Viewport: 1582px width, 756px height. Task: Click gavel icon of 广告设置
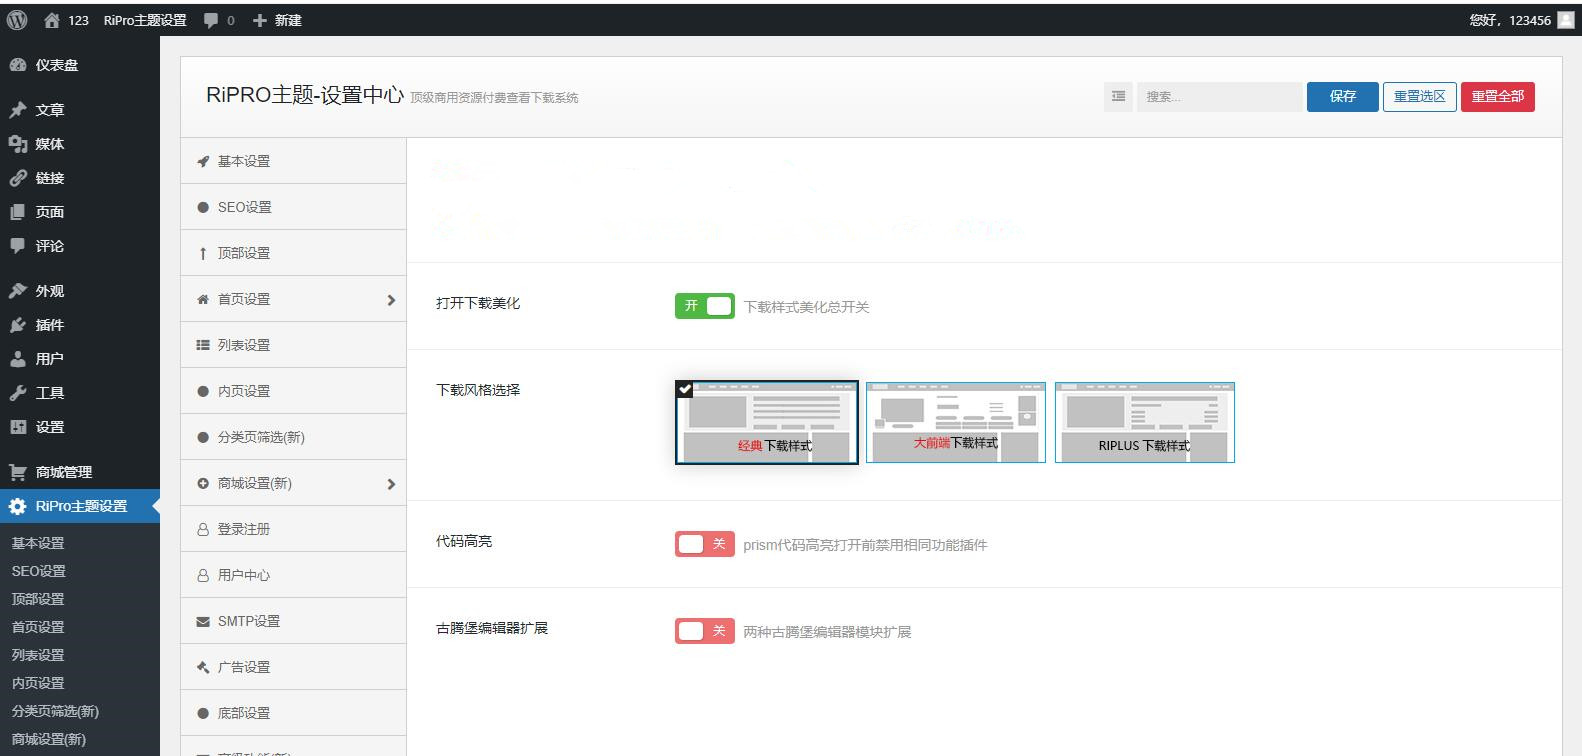point(203,667)
